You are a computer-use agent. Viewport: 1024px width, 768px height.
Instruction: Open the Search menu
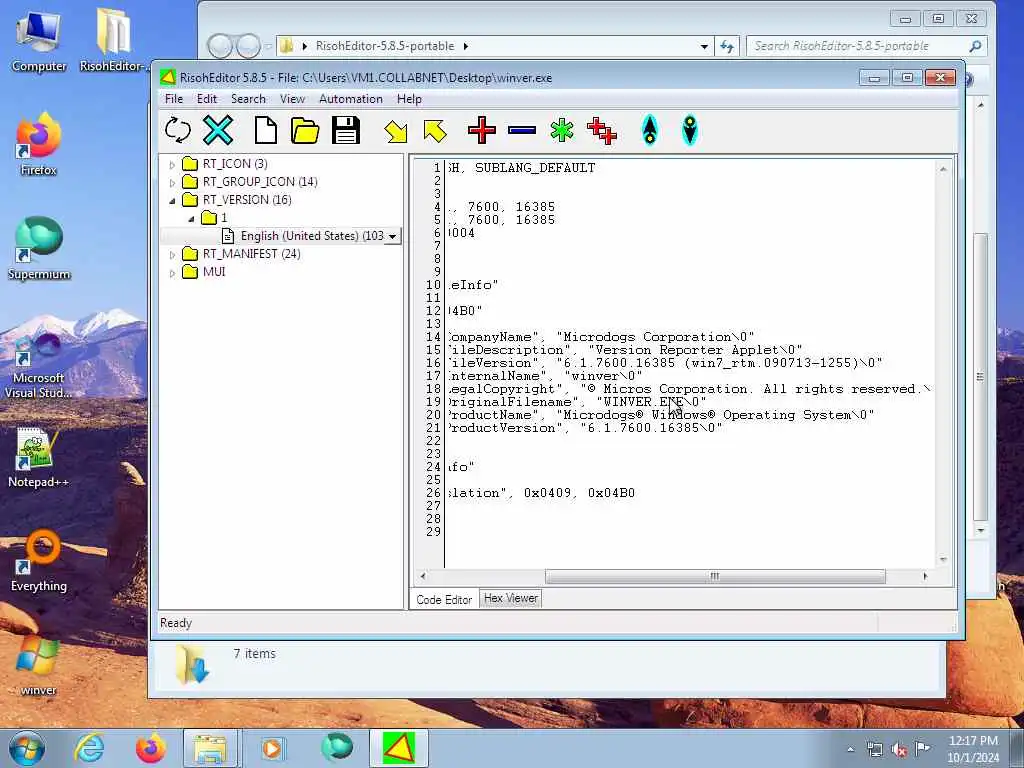coord(248,99)
